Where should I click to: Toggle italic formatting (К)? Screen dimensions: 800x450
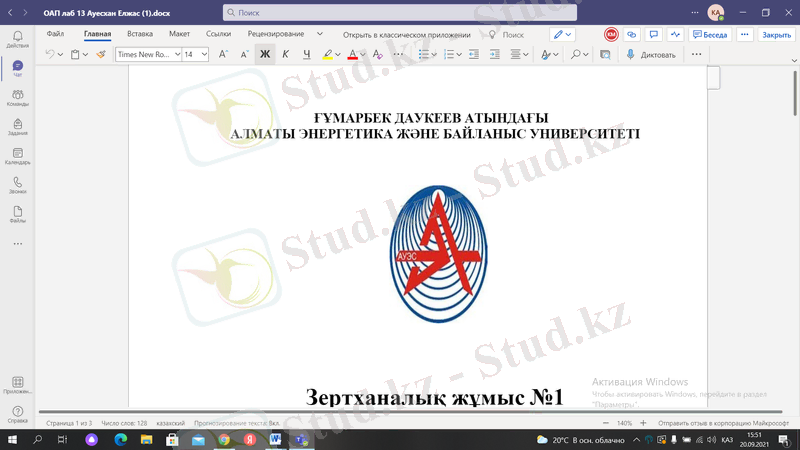tap(286, 55)
